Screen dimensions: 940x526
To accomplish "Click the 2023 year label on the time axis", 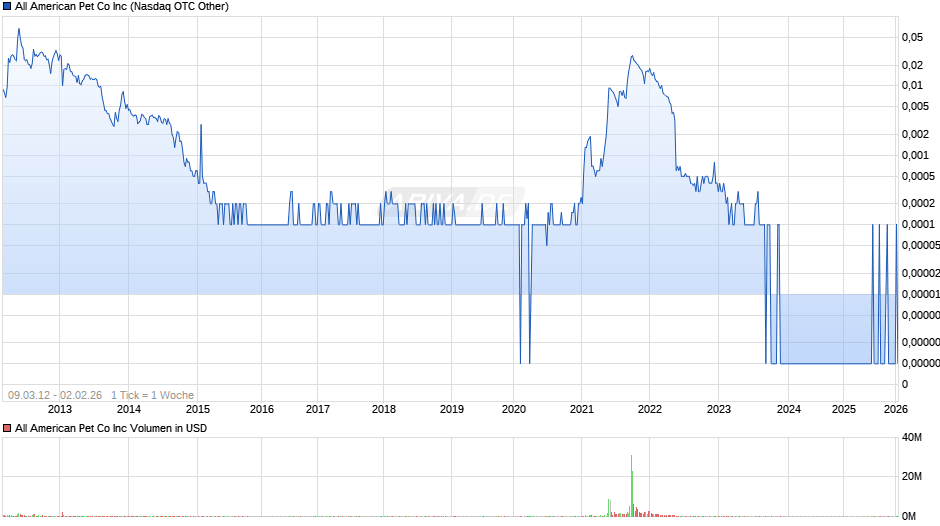I will (719, 409).
